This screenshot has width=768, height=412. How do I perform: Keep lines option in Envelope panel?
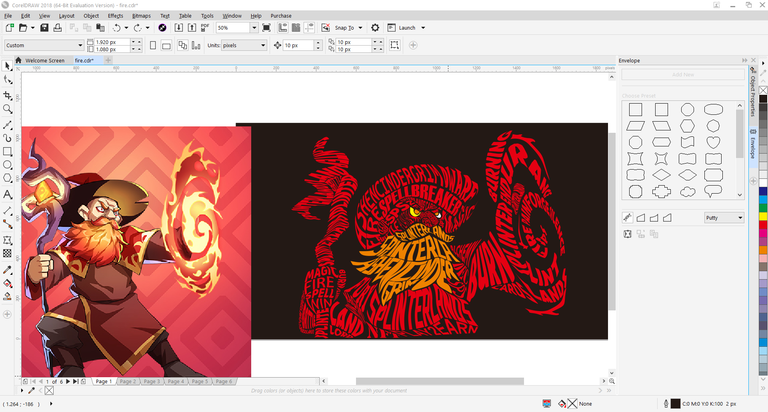pyautogui.click(x=627, y=234)
